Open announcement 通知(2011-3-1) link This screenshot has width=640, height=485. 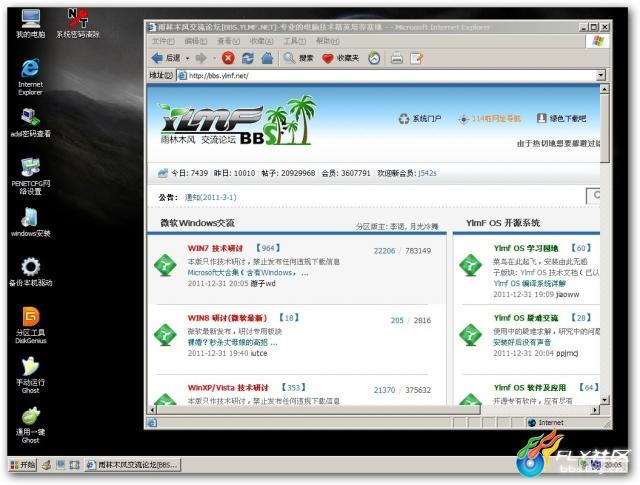pos(211,197)
